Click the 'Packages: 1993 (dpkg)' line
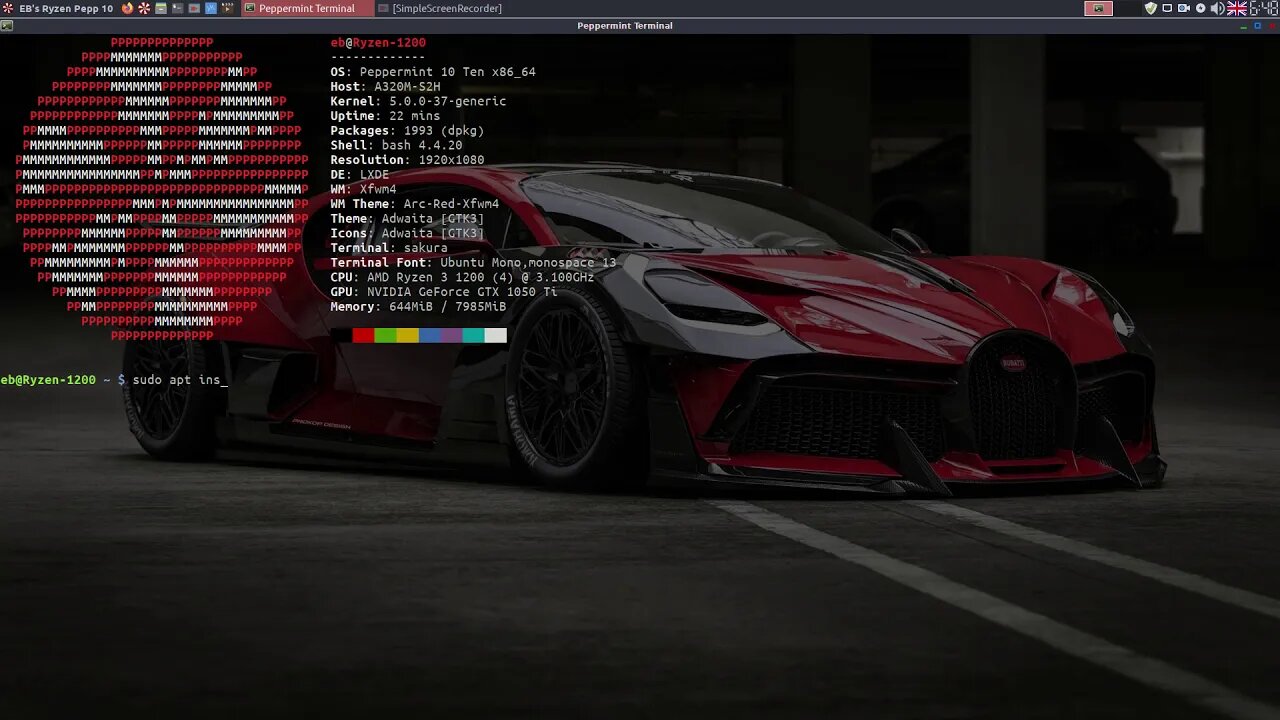Image resolution: width=1280 pixels, height=720 pixels. (407, 130)
